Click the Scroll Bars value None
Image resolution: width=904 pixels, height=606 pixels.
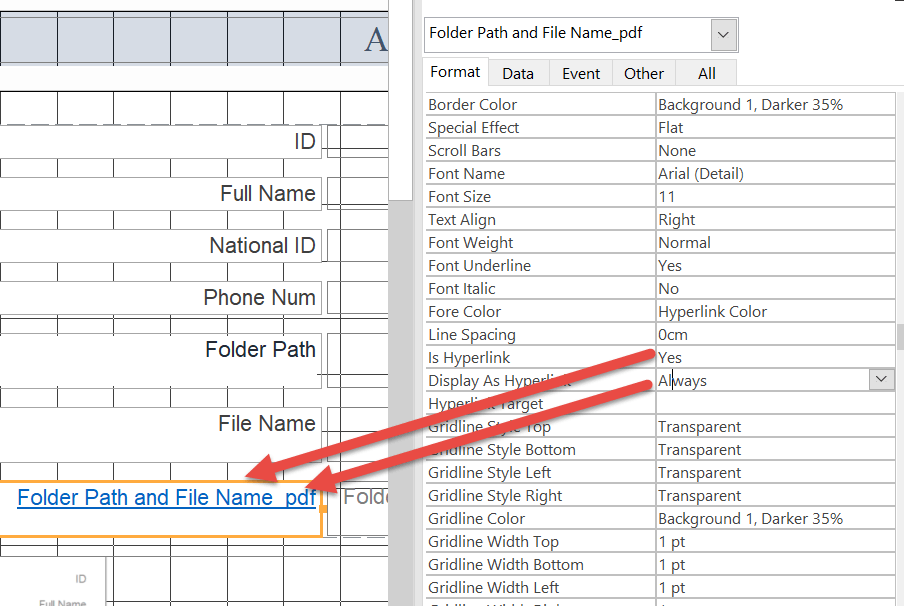tap(775, 150)
